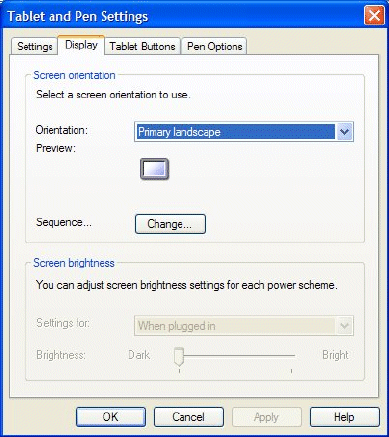Click the Orientation: label
The width and height of the screenshot is (389, 437).
click(x=62, y=130)
